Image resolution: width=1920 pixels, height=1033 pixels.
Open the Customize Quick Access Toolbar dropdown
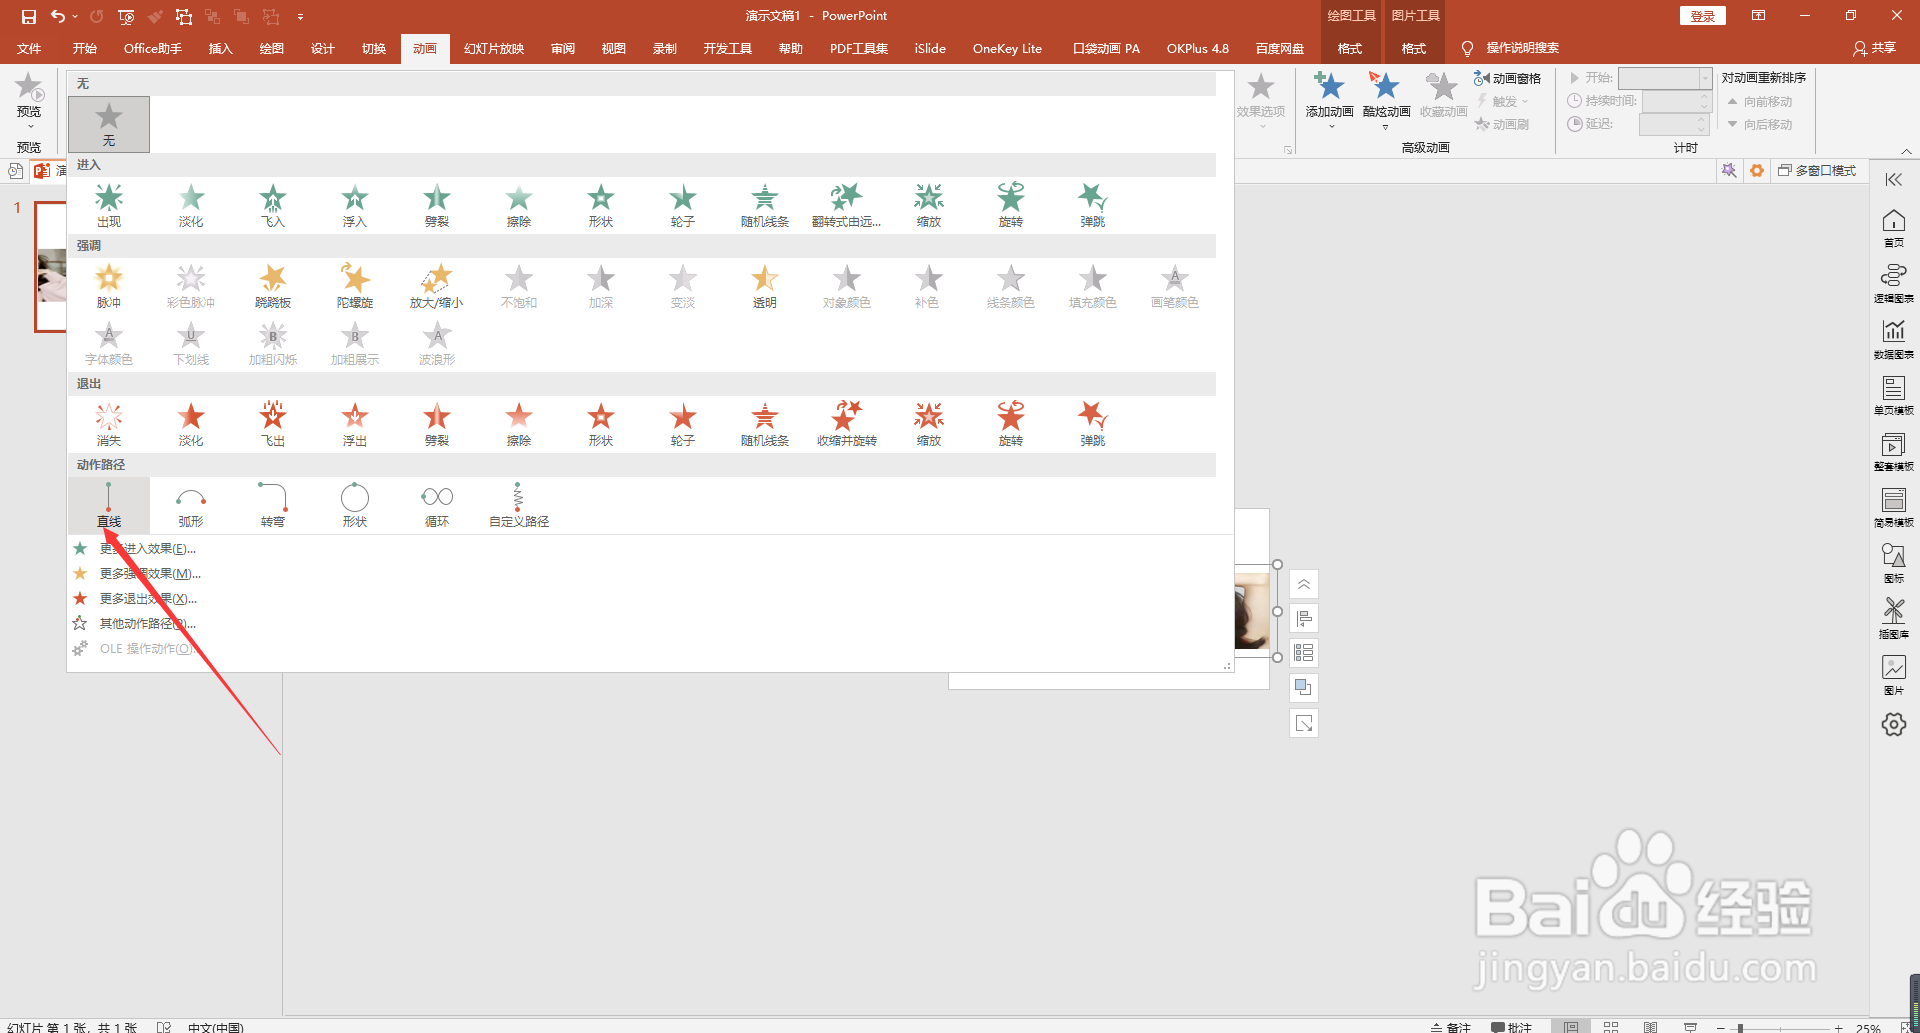[300, 16]
